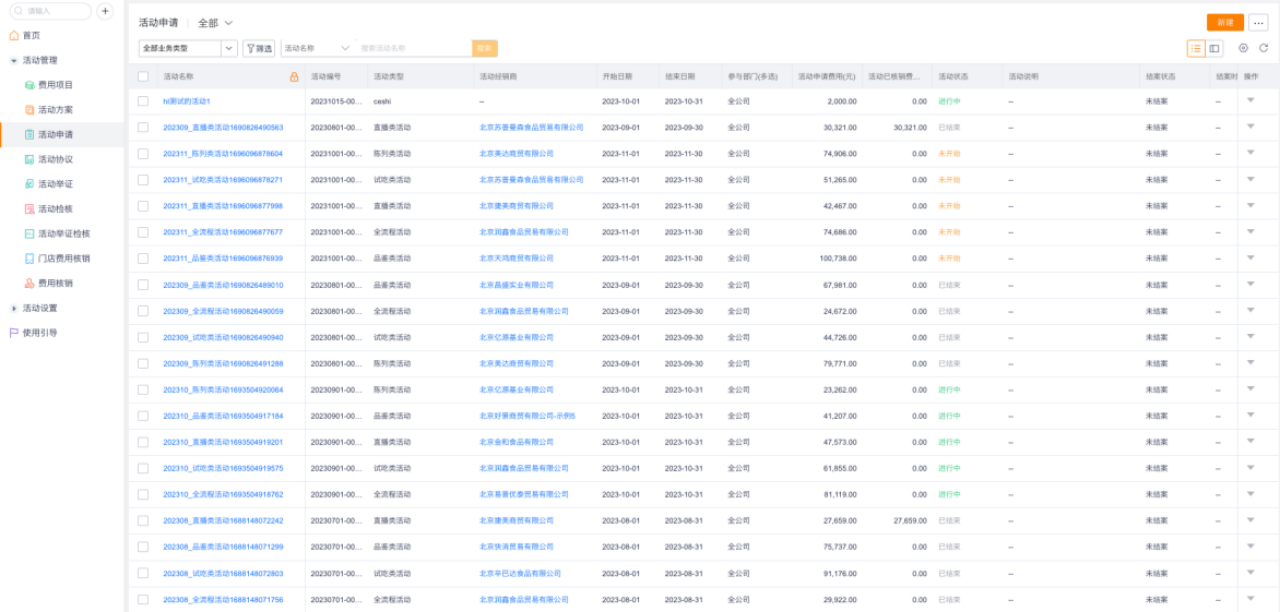Screen dimensions: 1280x612
Task: Click the 活动申请费用(元) column header
Action: [826, 76]
